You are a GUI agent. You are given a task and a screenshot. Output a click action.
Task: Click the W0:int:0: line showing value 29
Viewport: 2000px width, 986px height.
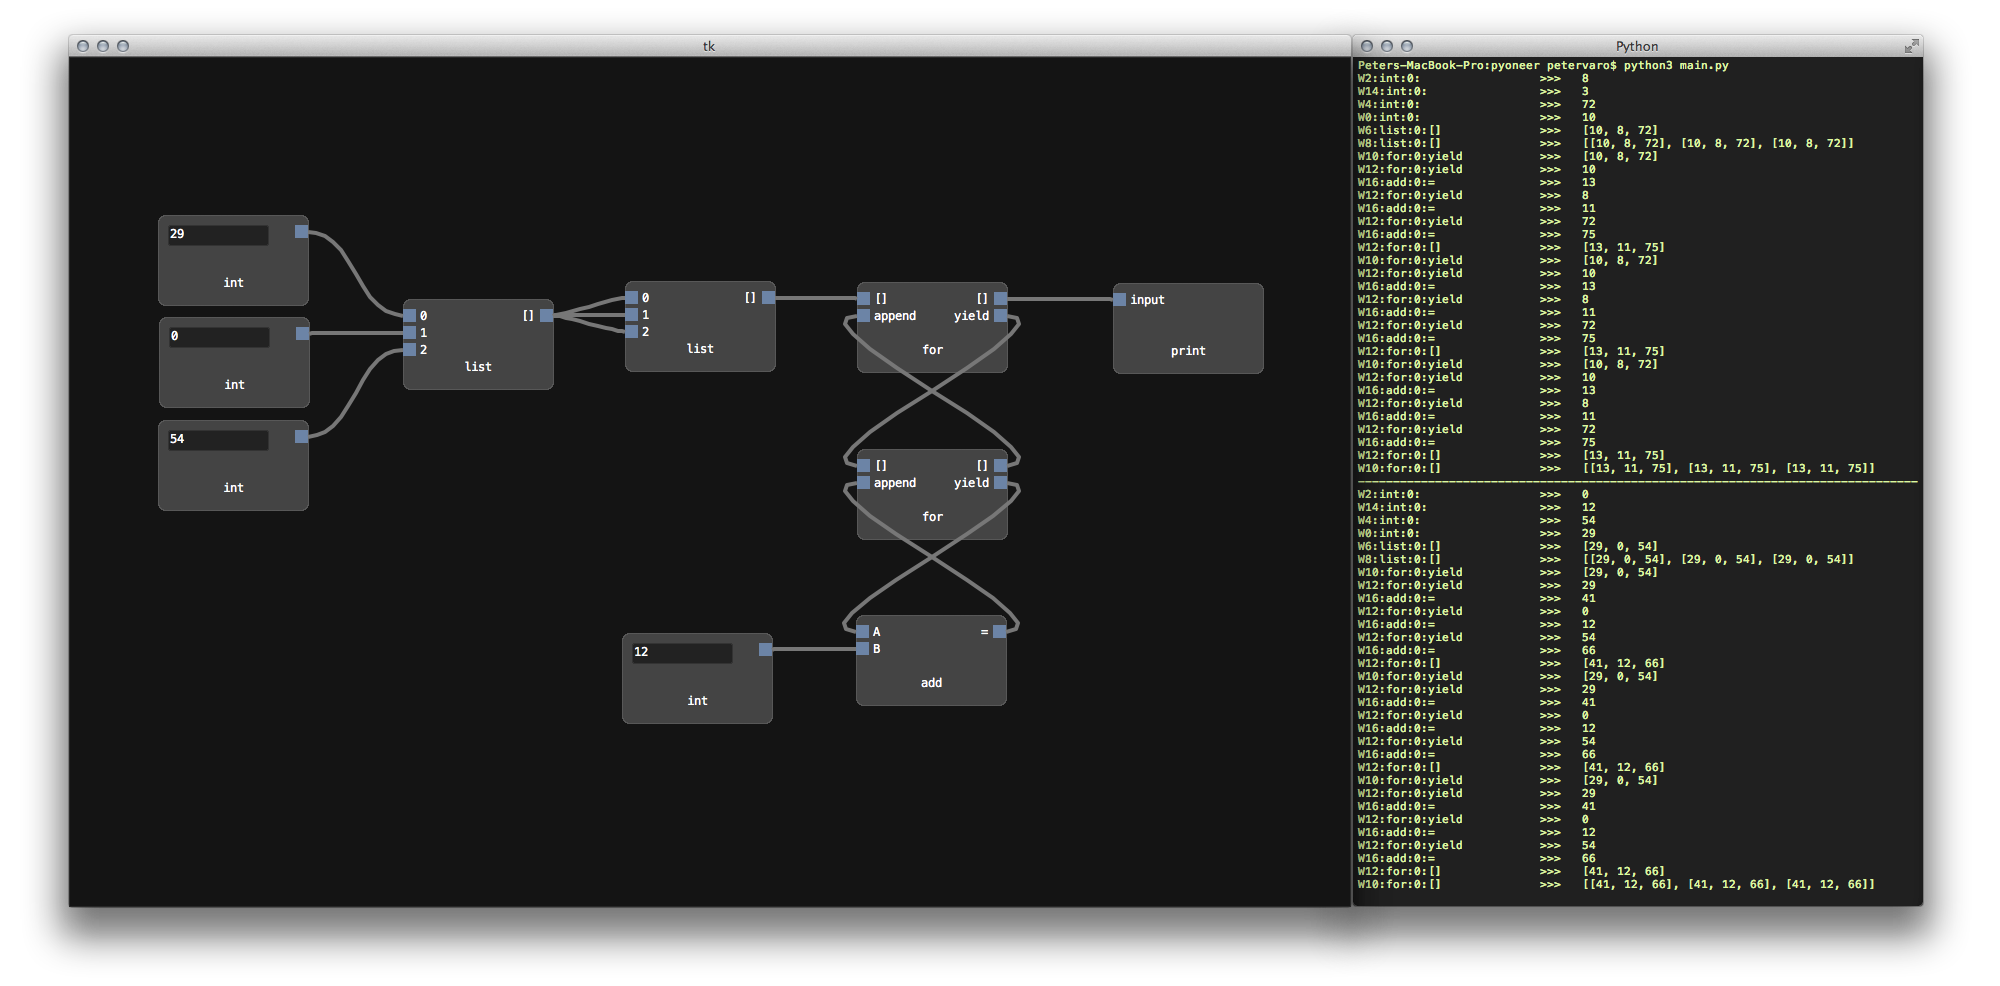pyautogui.click(x=1477, y=533)
